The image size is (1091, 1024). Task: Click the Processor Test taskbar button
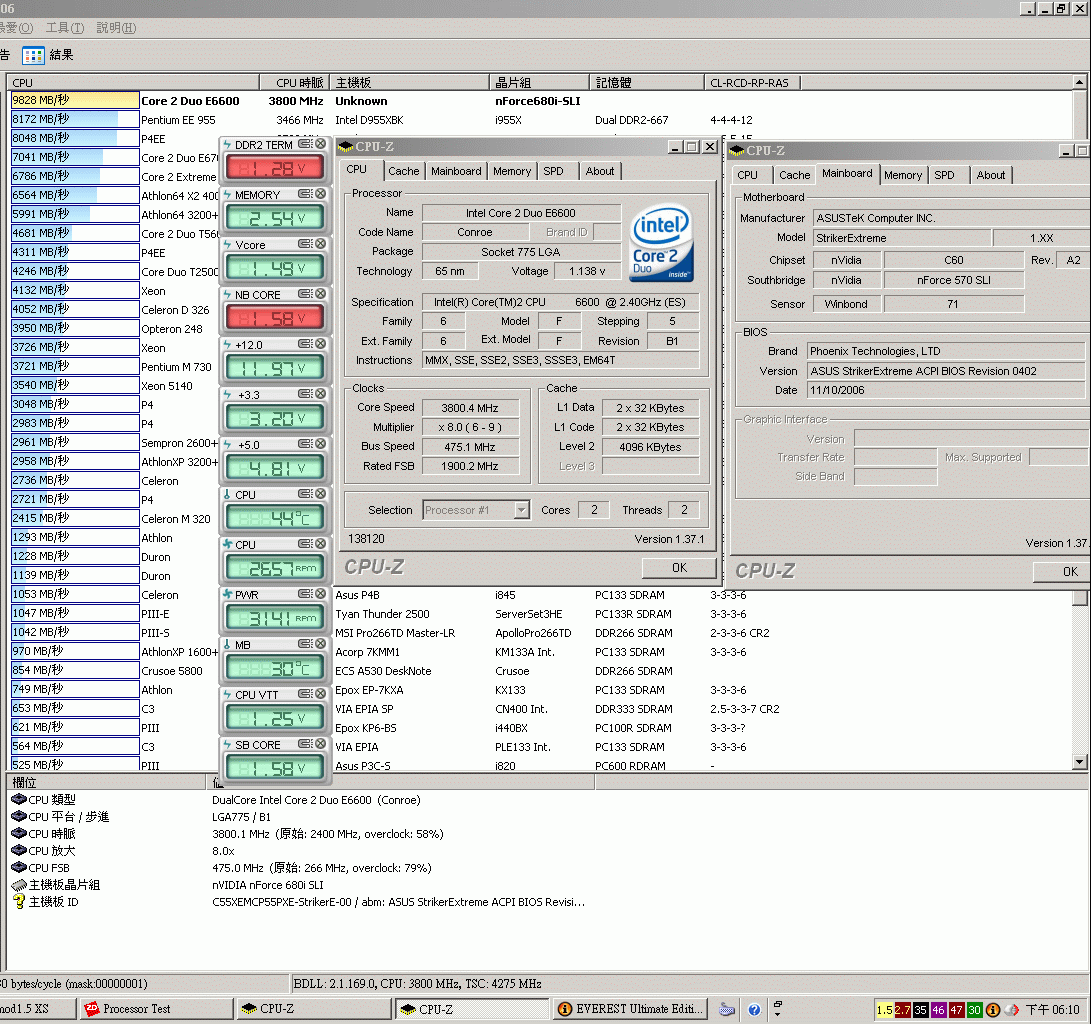157,1009
